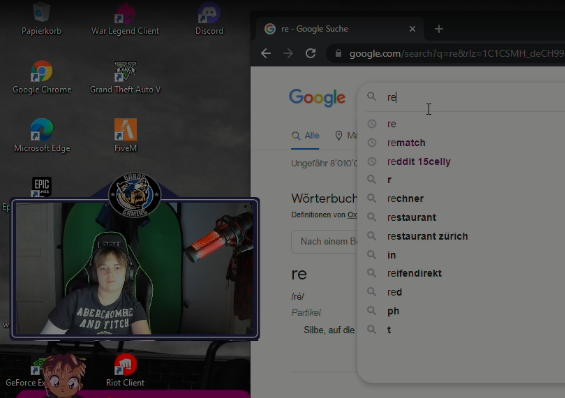Click the 'Nach einem B...' dictionary search field
Screen dimensions: 565x398
click(x=324, y=242)
